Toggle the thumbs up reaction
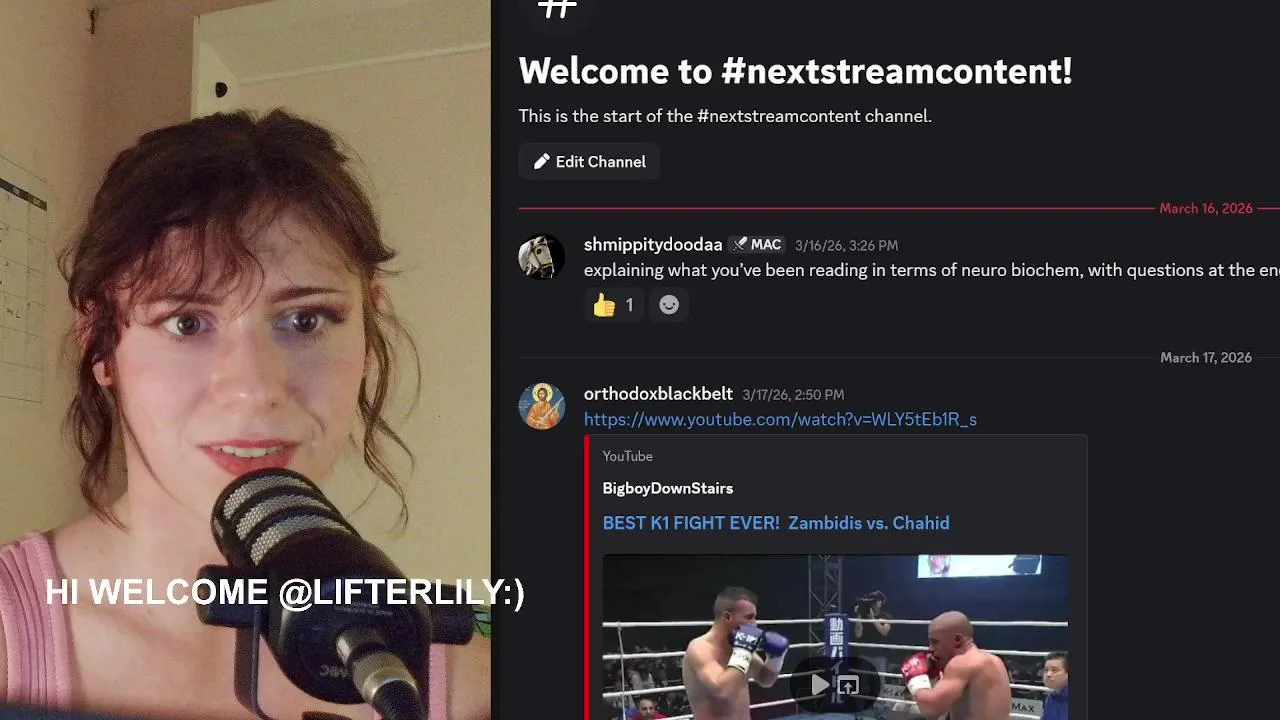 click(x=614, y=305)
